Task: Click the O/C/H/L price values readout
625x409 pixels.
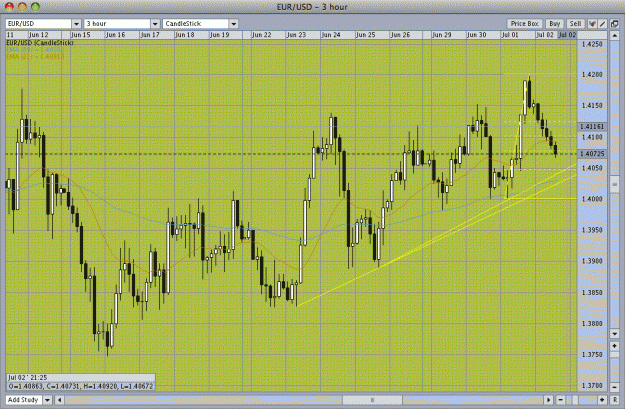Action: 81,386
